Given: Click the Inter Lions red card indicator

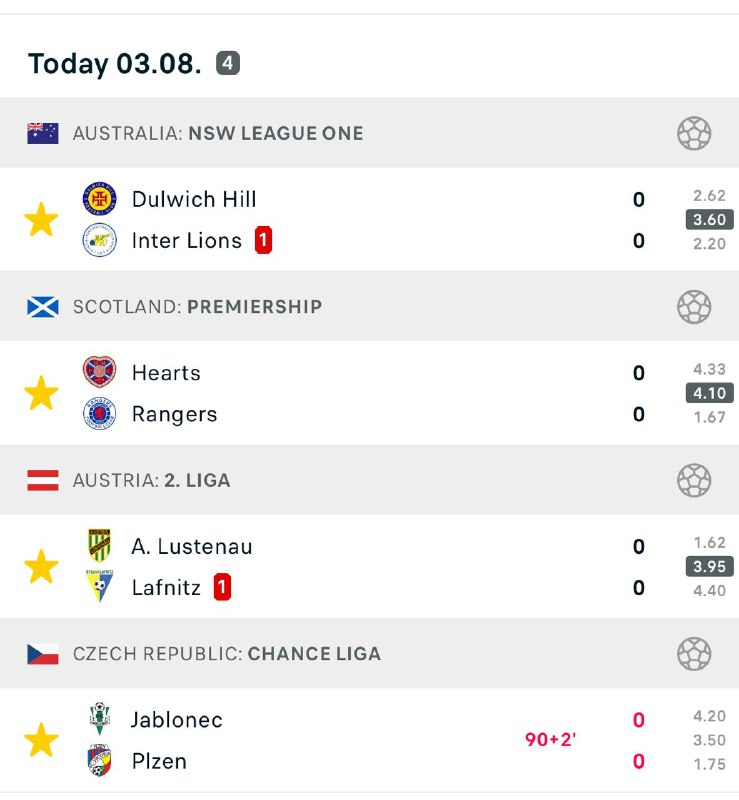Looking at the screenshot, I should coord(263,241).
